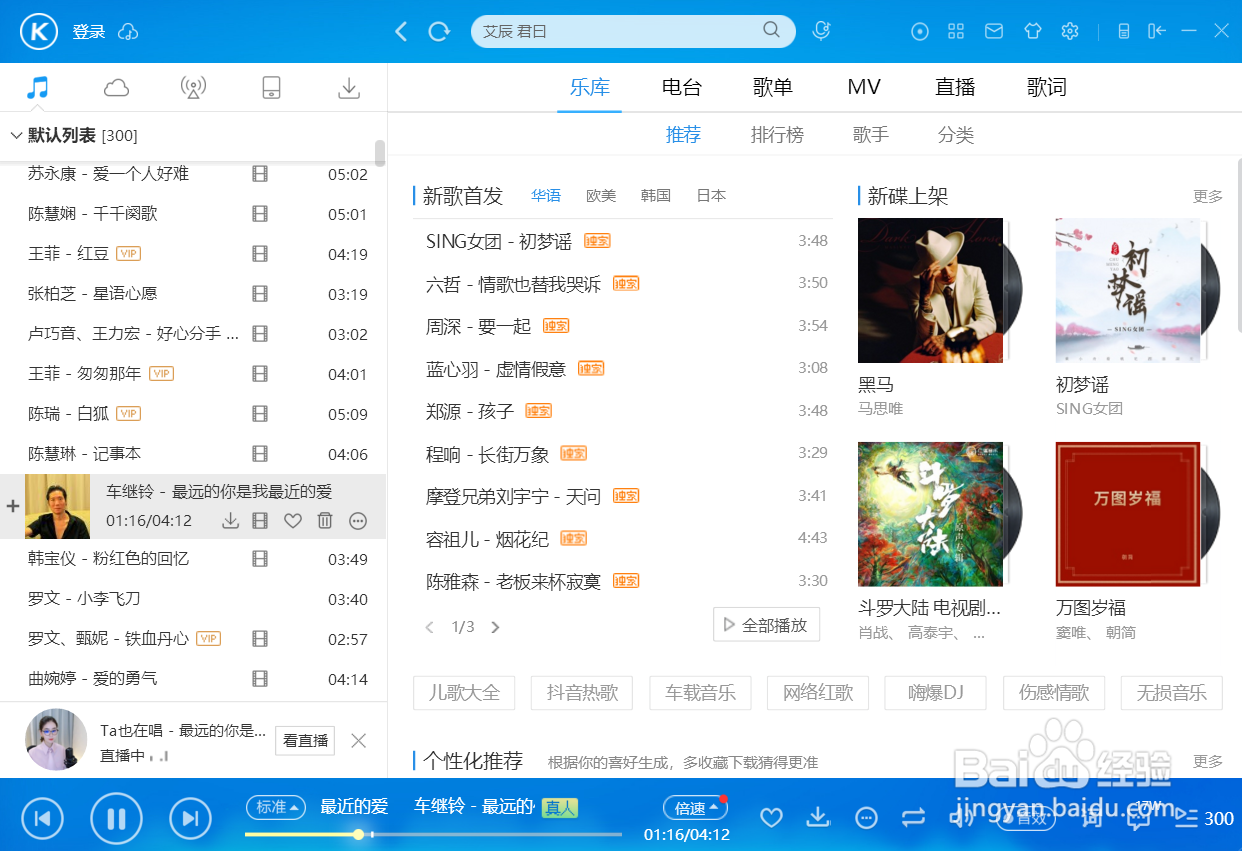1242x851 pixels.
Task: Select the 歌手 sub-tab
Action: pos(871,135)
